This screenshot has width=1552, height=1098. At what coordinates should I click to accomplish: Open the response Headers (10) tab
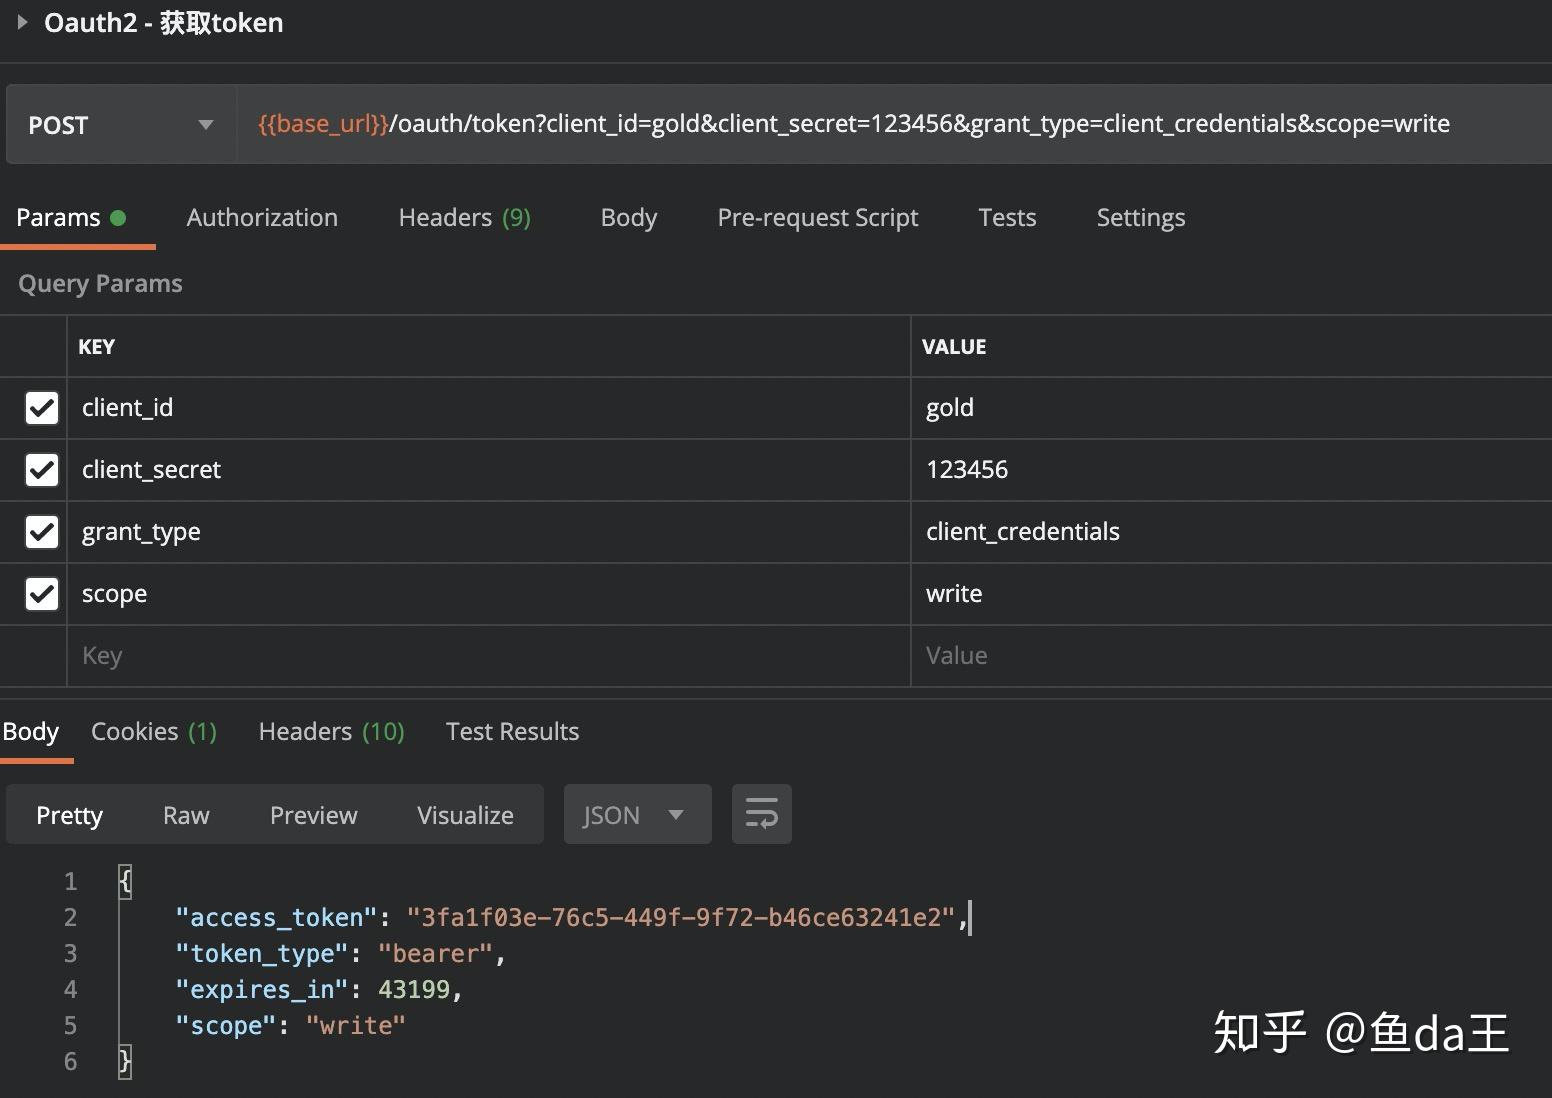click(331, 732)
